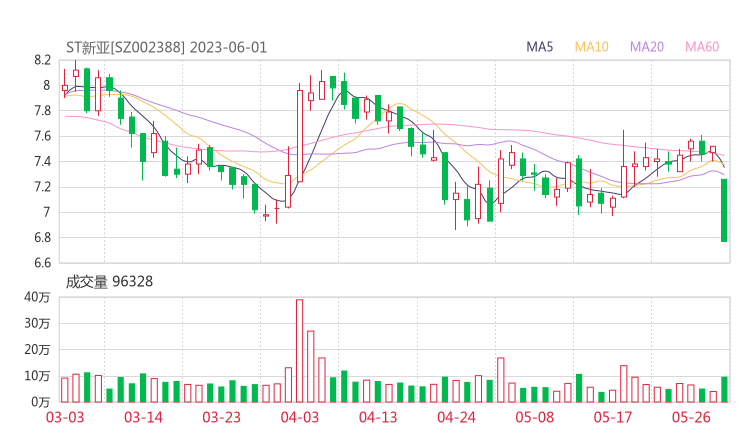
Task: Click the 8.2 price axis value
Action: point(42,60)
